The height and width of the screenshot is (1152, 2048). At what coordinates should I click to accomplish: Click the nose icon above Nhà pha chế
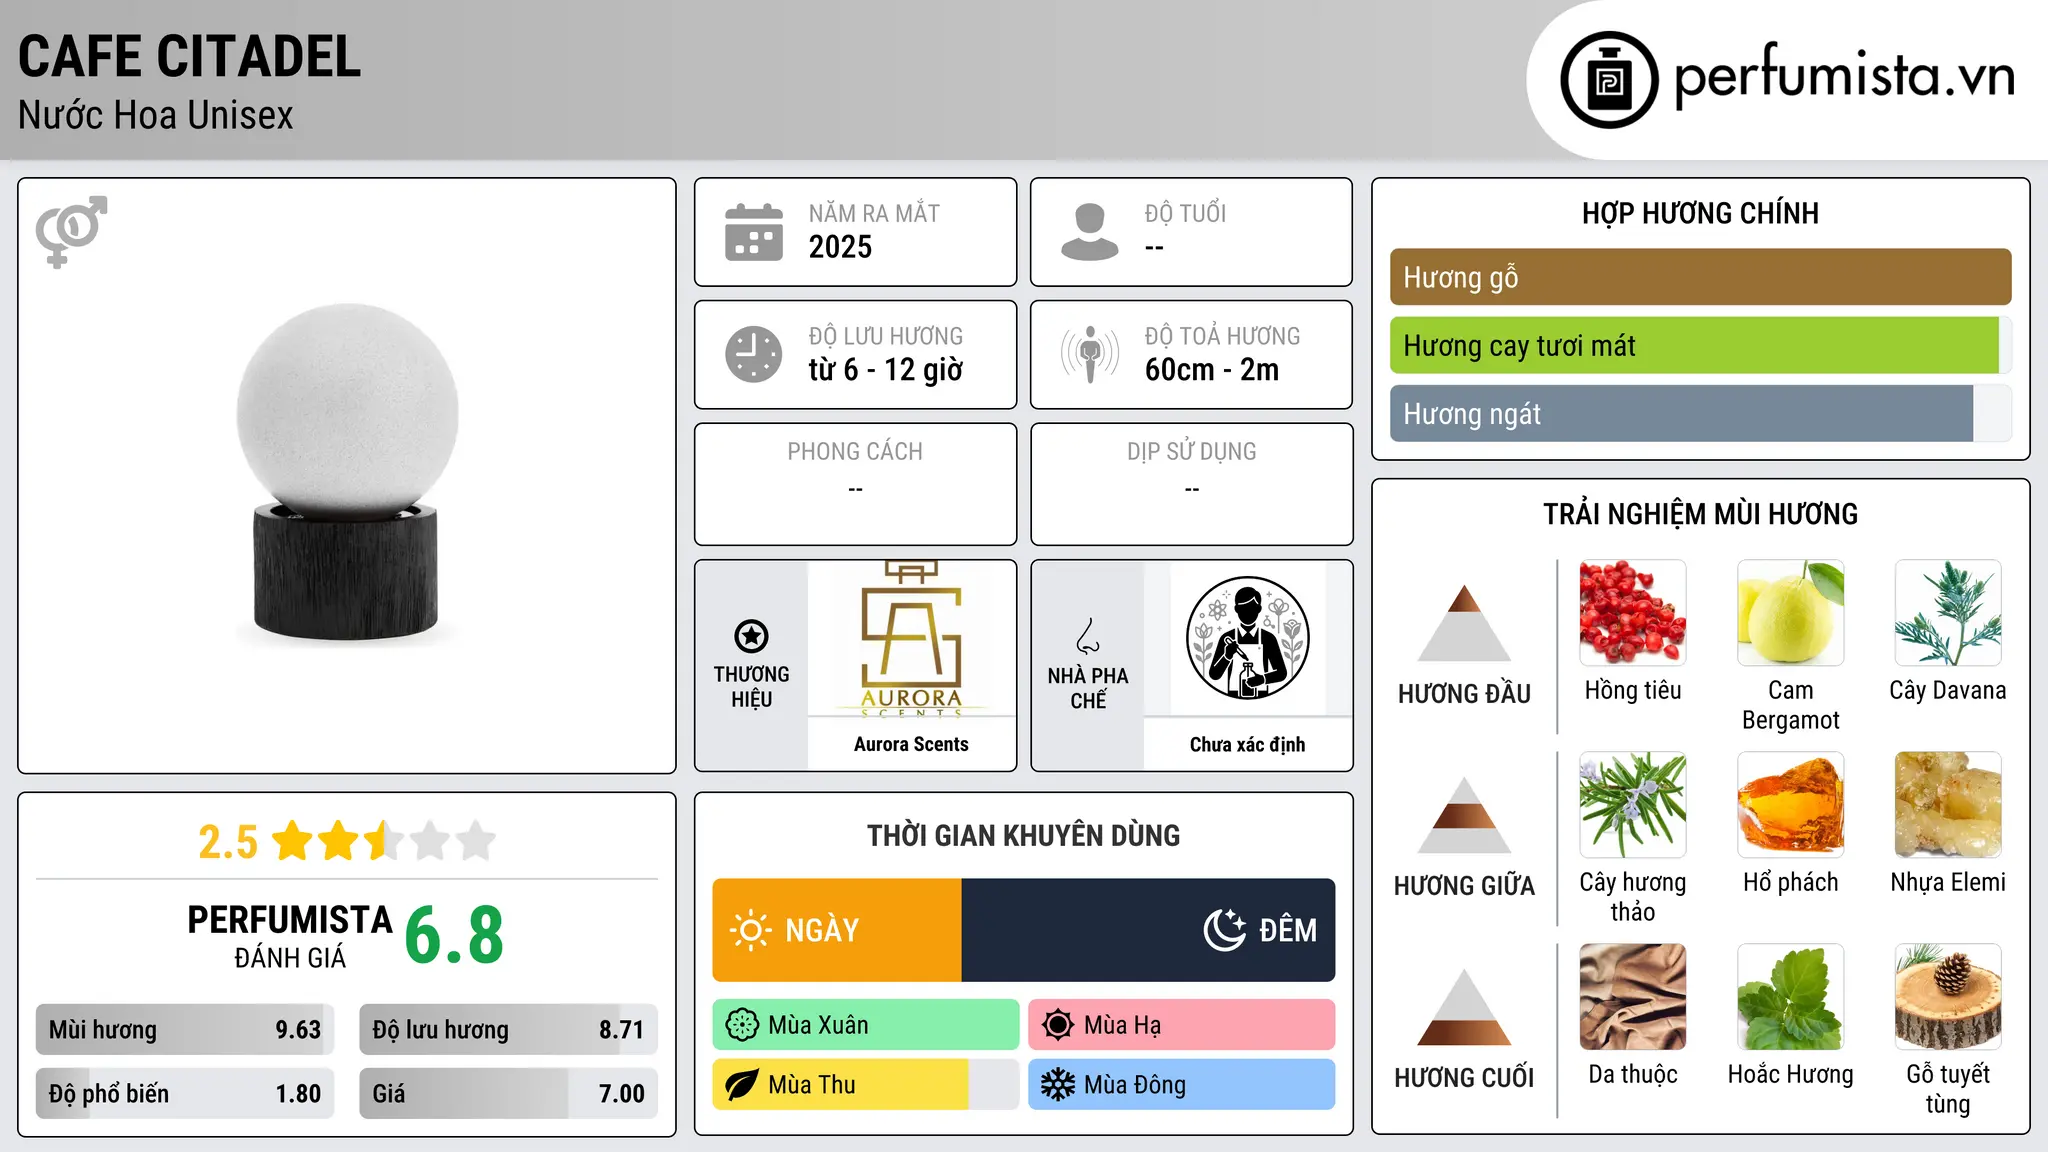tap(1088, 636)
